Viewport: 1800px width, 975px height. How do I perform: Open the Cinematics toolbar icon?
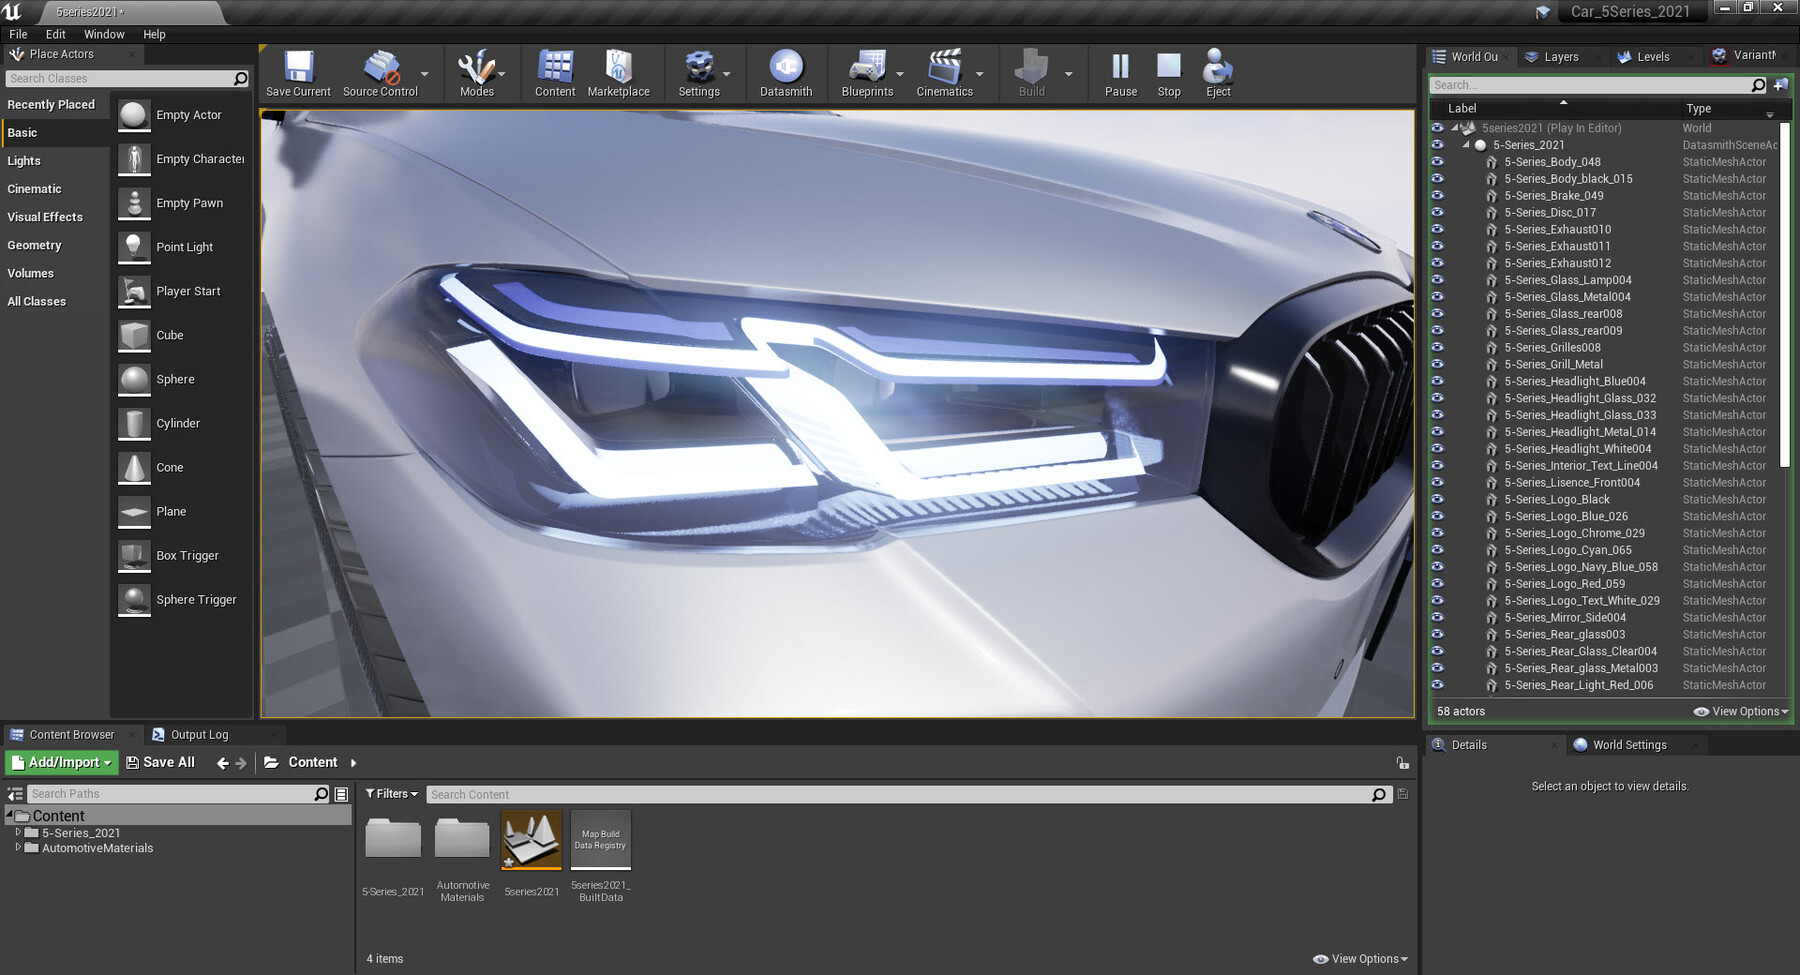(944, 68)
